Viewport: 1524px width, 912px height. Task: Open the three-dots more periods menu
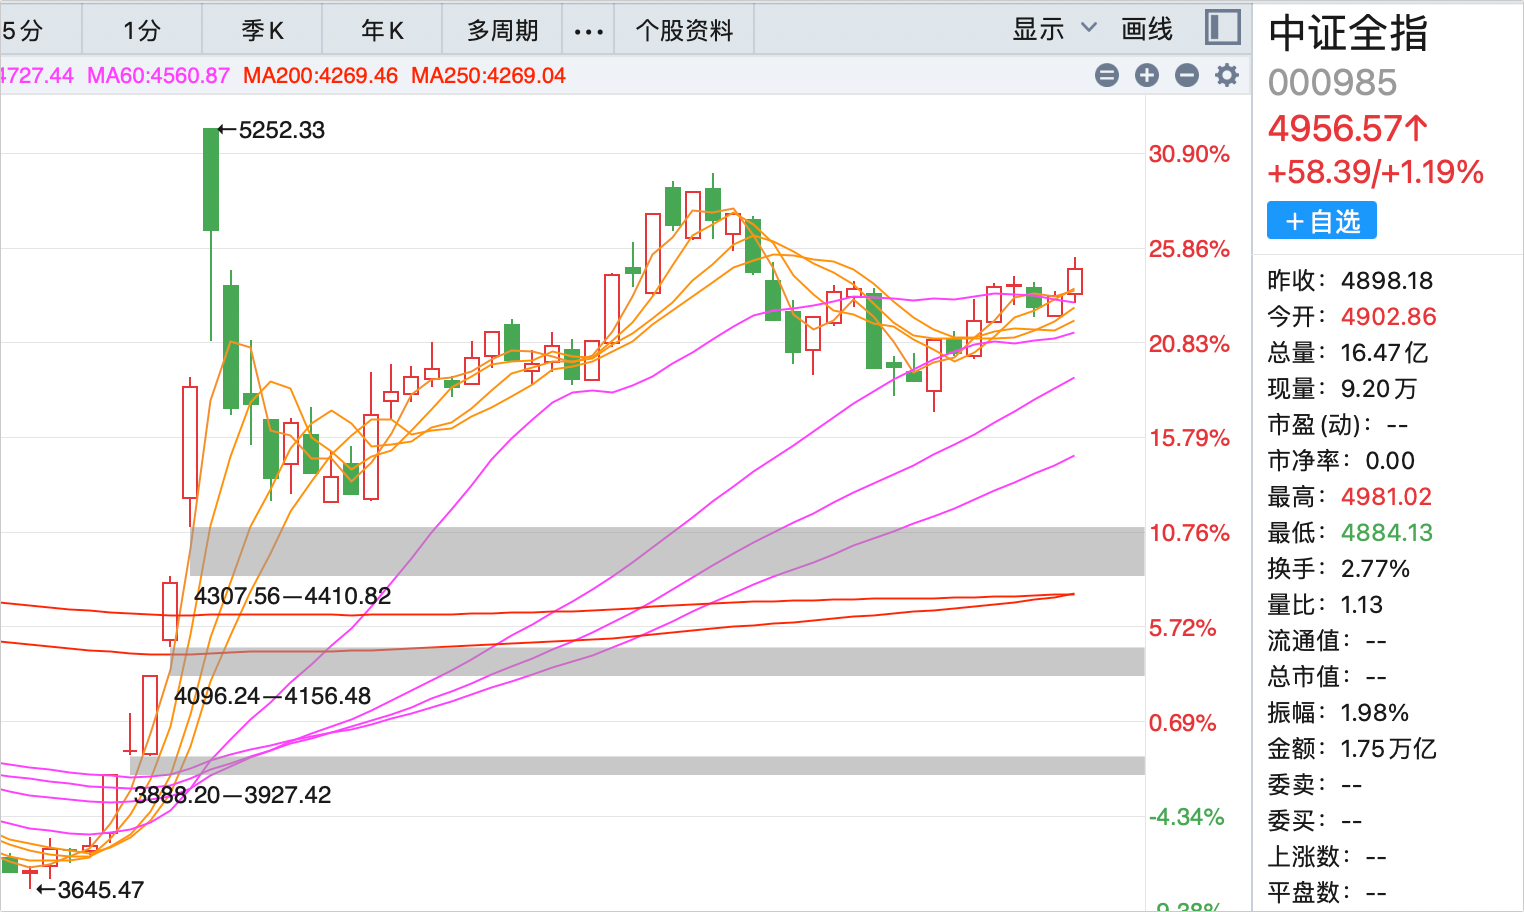point(589,31)
